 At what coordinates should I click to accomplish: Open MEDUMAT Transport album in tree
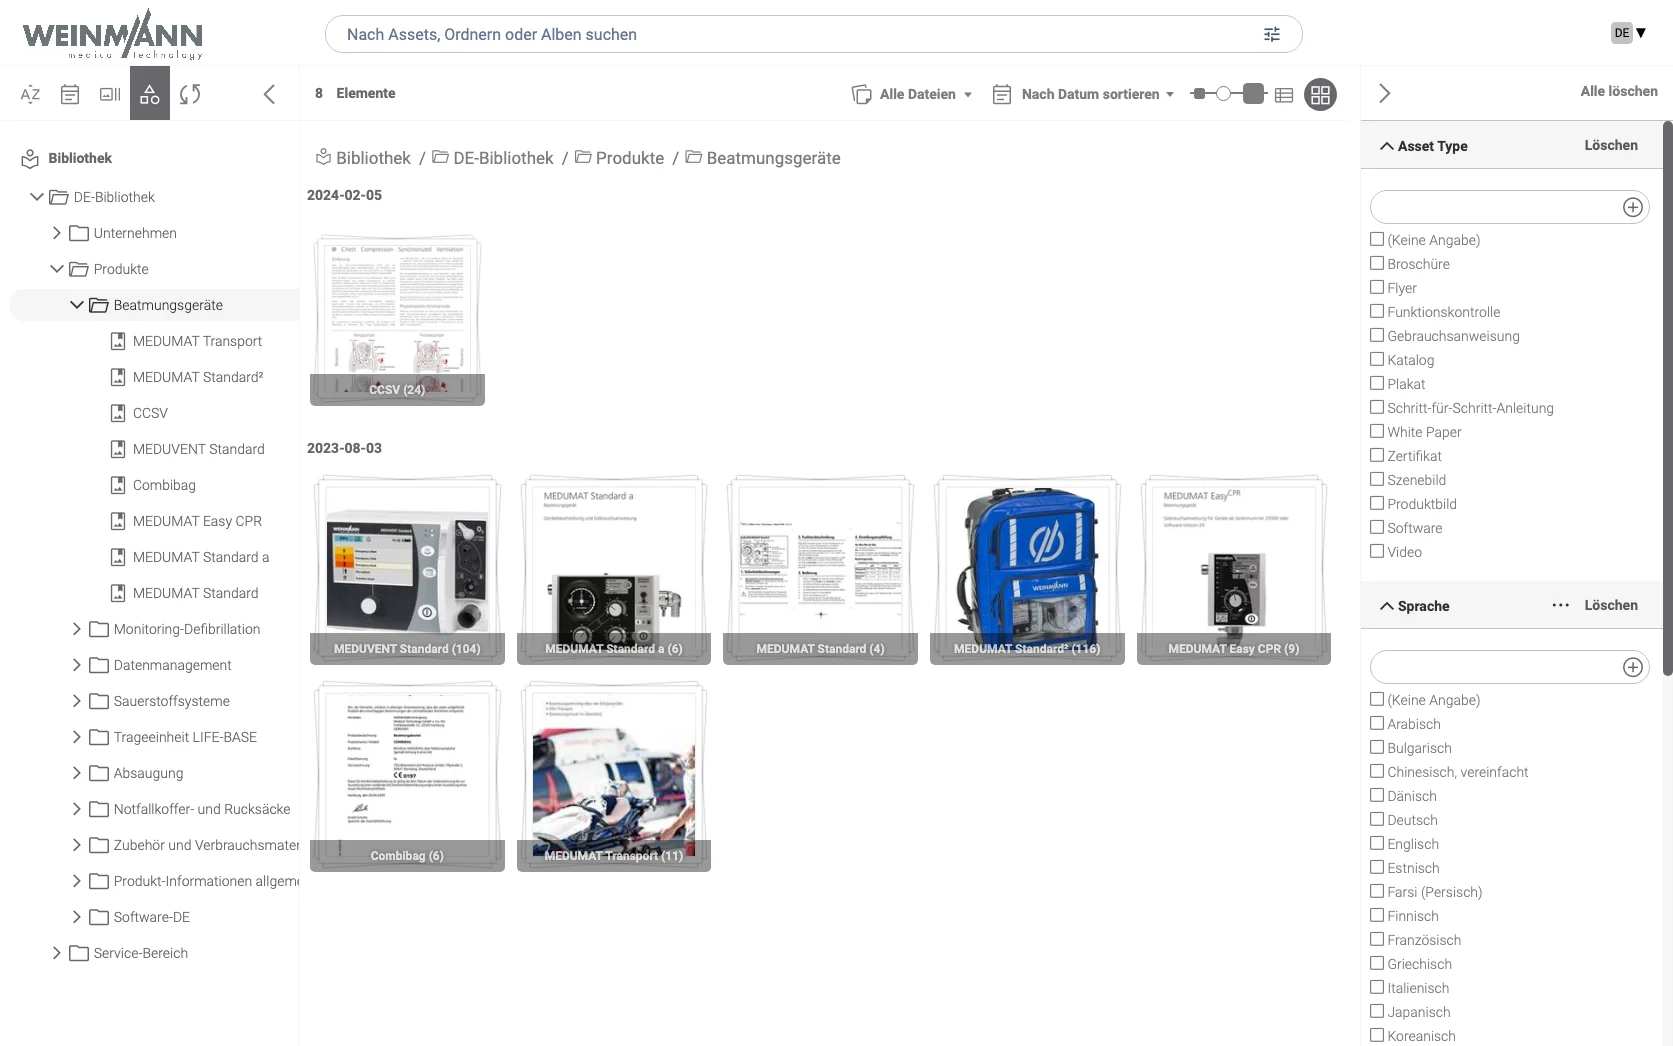click(197, 341)
